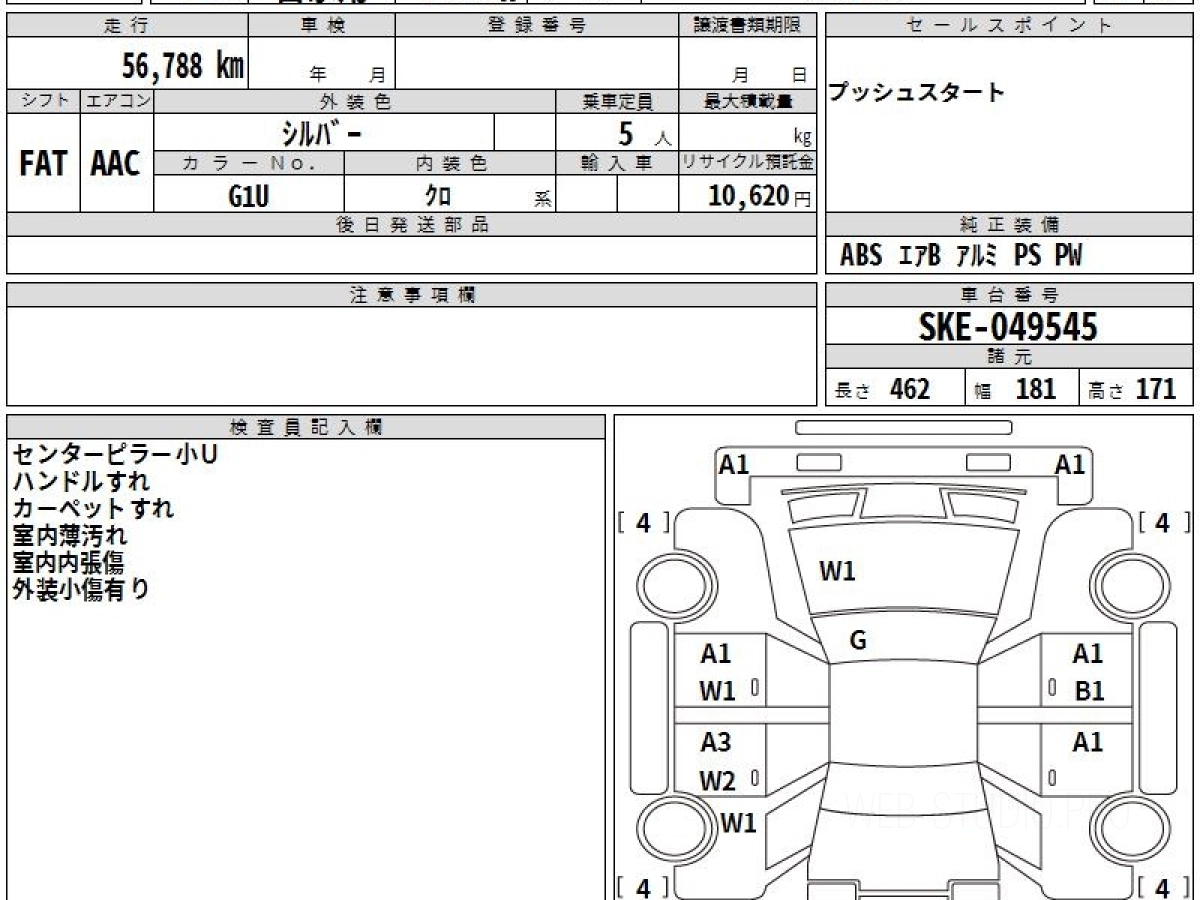This screenshot has height=900, width=1200.
Task: Click the カーペットすれ note
Action: [93, 508]
